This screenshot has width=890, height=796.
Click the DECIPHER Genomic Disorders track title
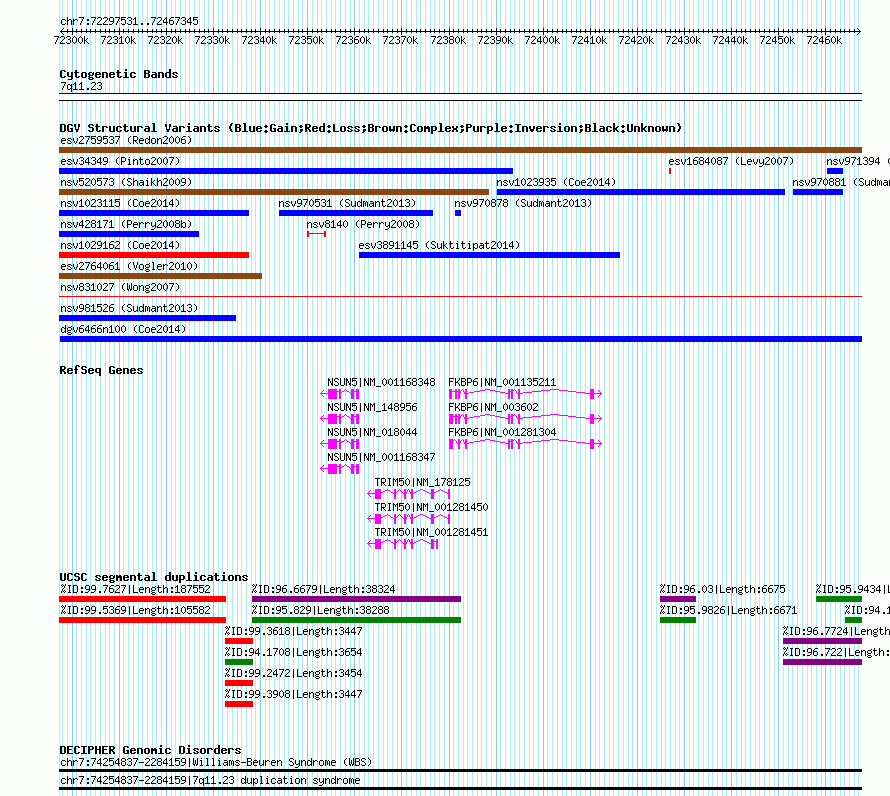pyautogui.click(x=150, y=750)
